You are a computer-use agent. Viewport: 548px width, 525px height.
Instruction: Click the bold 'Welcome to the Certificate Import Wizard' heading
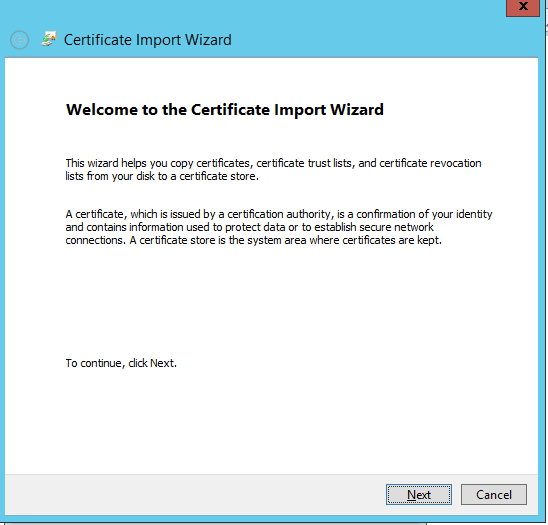pos(225,109)
